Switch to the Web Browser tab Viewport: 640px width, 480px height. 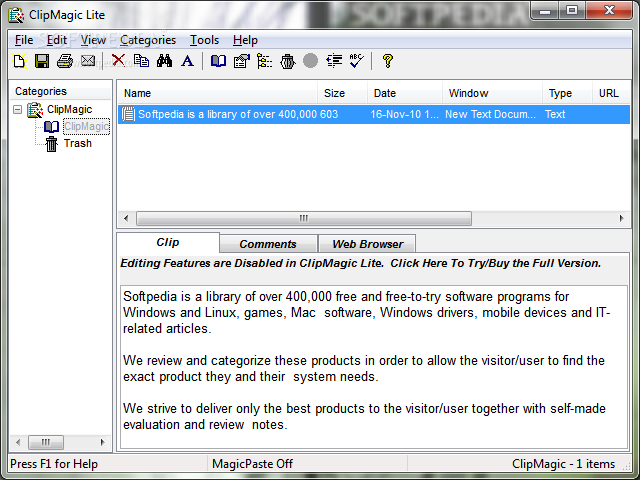(x=367, y=244)
